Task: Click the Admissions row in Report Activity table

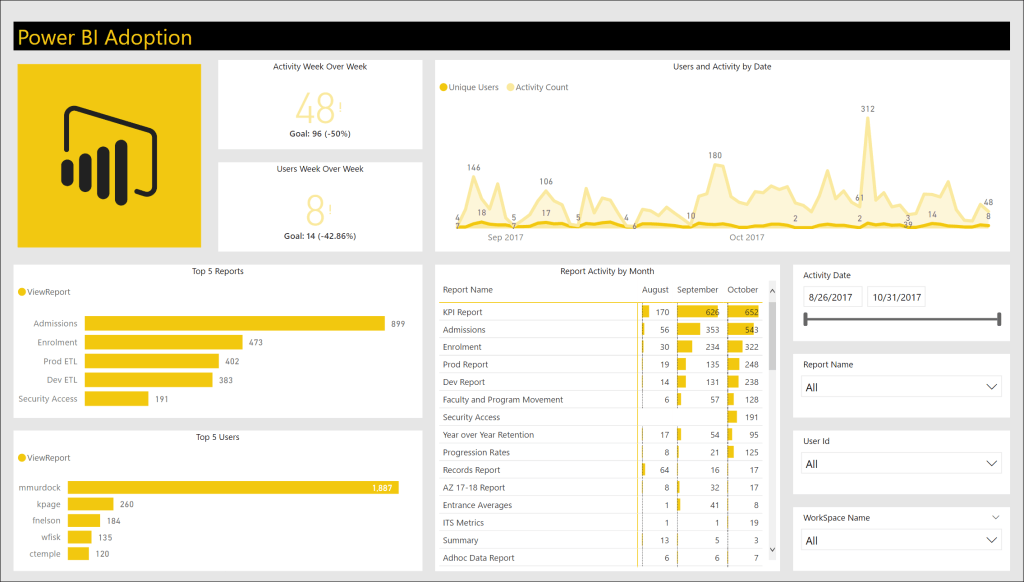Action: pyautogui.click(x=601, y=330)
